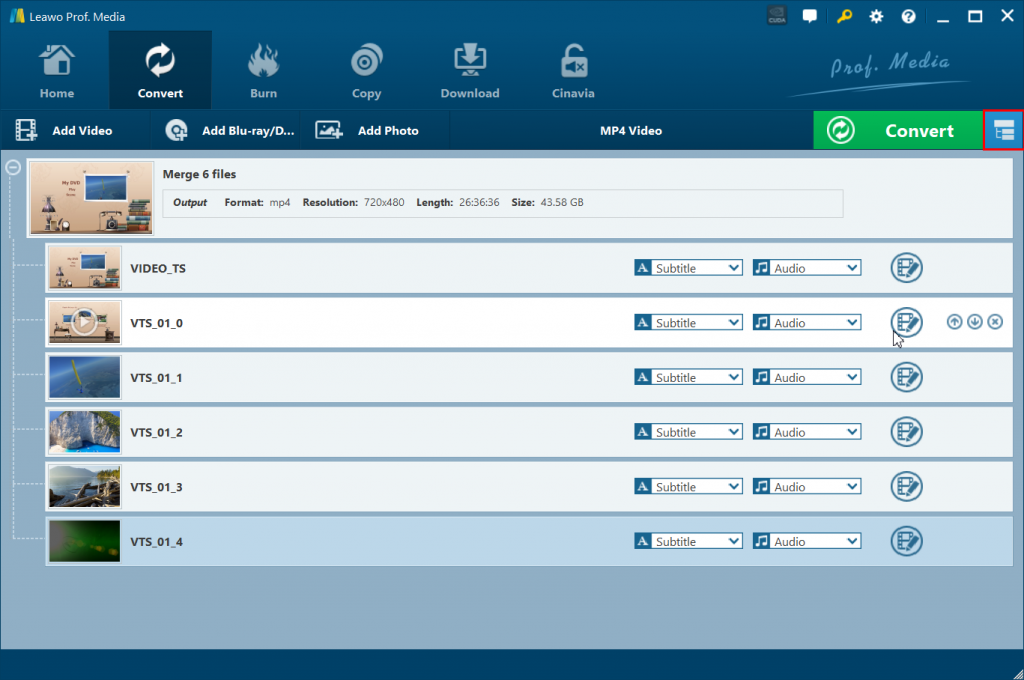Open the Home module
The width and height of the screenshot is (1024, 680).
(x=57, y=71)
